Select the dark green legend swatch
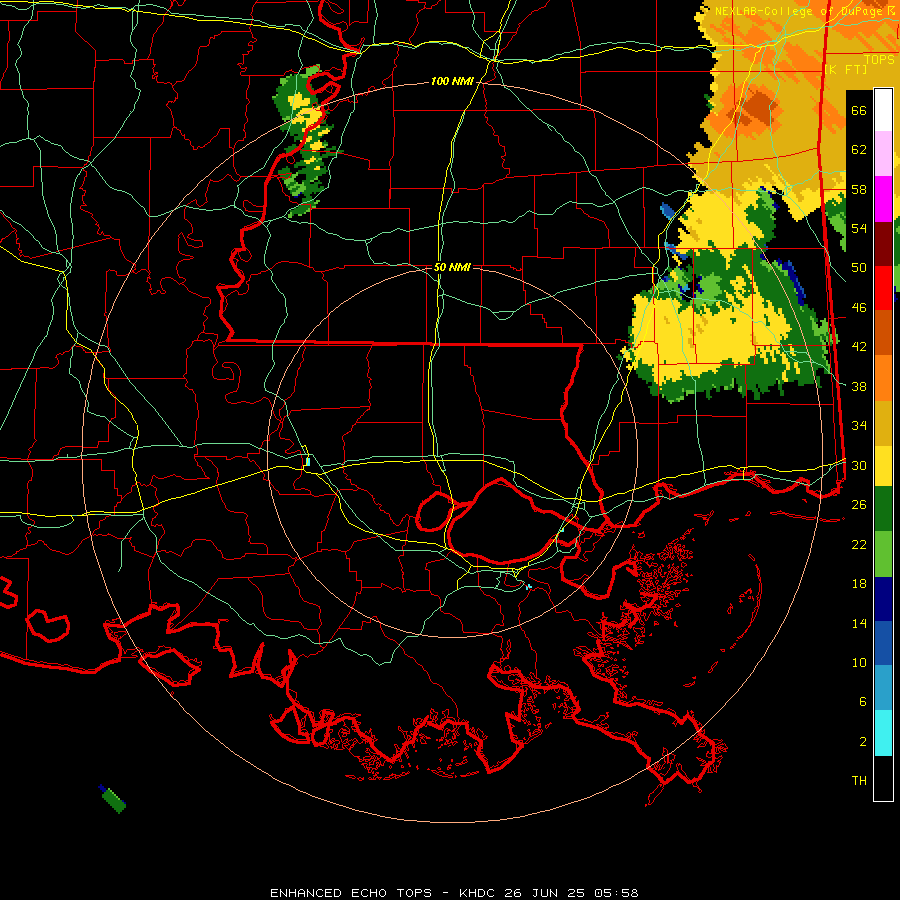 [883, 510]
